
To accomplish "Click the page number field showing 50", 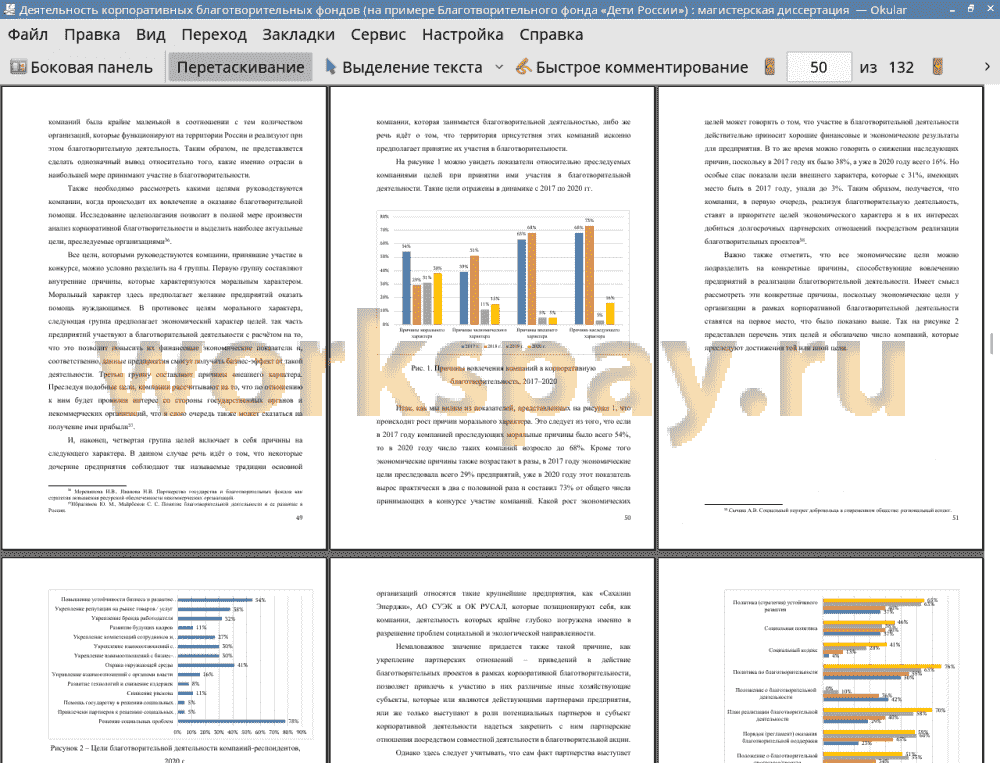I will pos(819,67).
